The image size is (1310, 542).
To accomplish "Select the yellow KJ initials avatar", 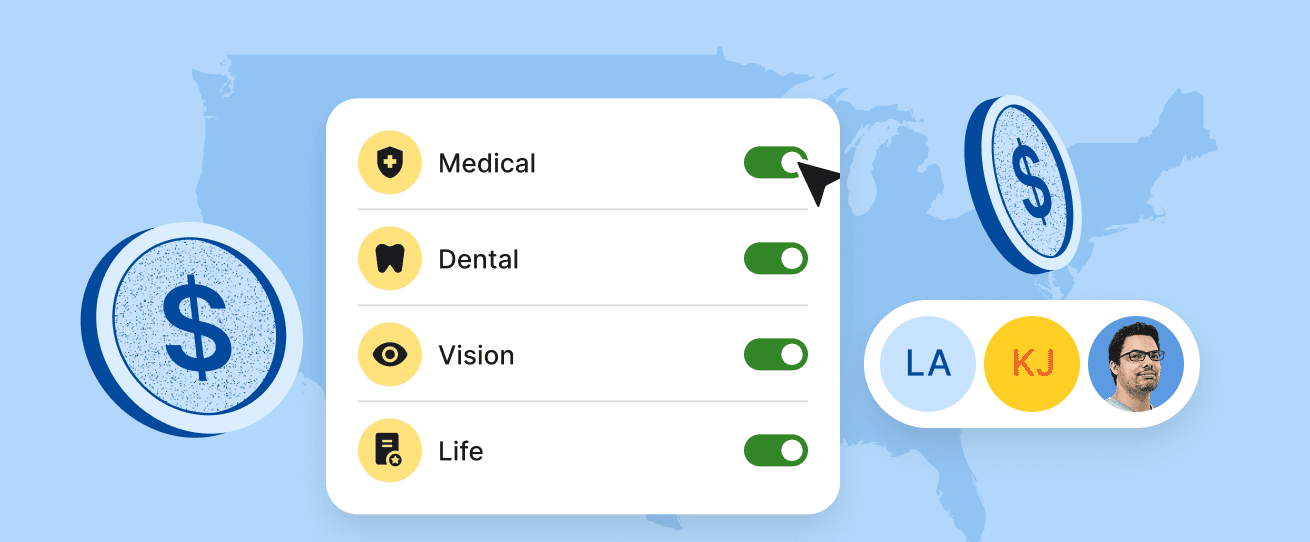I will pyautogui.click(x=1031, y=364).
